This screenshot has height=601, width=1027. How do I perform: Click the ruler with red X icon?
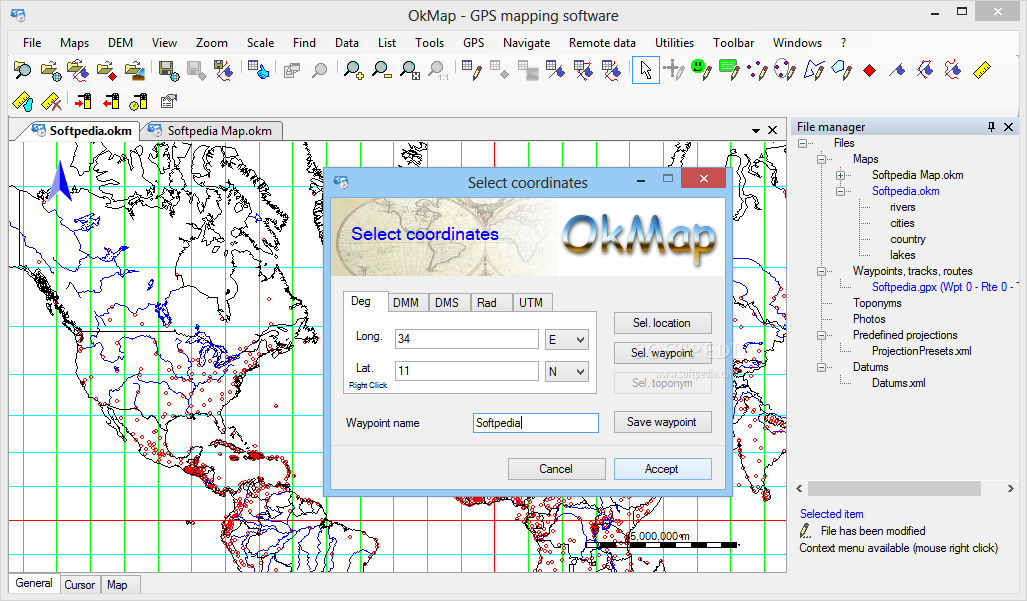coord(51,101)
